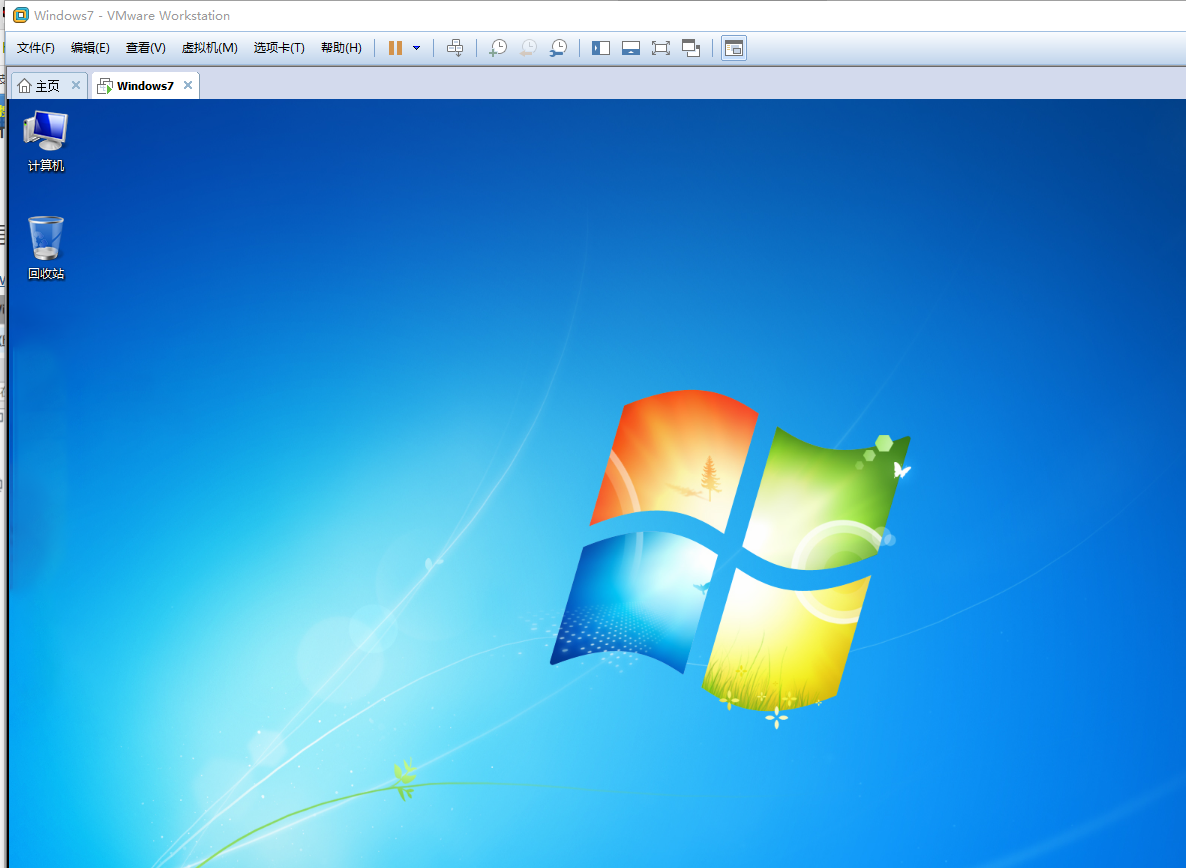Viewport: 1186px width, 868px height.
Task: Expand the power options dropdown arrow
Action: (416, 48)
